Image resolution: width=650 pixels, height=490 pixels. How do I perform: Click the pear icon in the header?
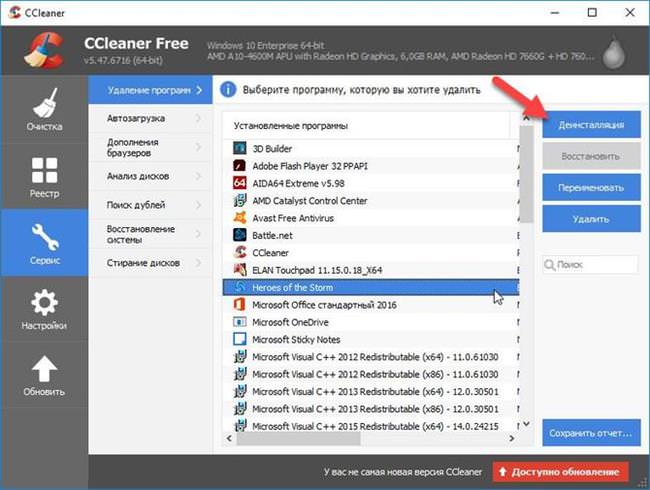tap(614, 52)
